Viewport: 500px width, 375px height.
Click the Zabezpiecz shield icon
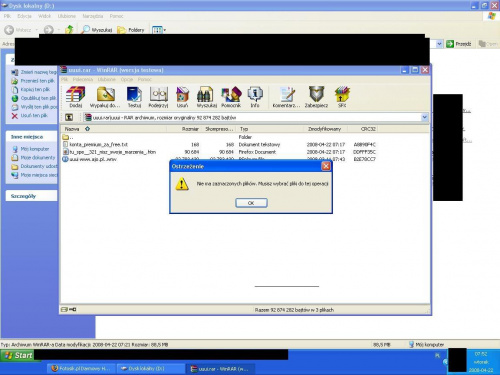[316, 97]
